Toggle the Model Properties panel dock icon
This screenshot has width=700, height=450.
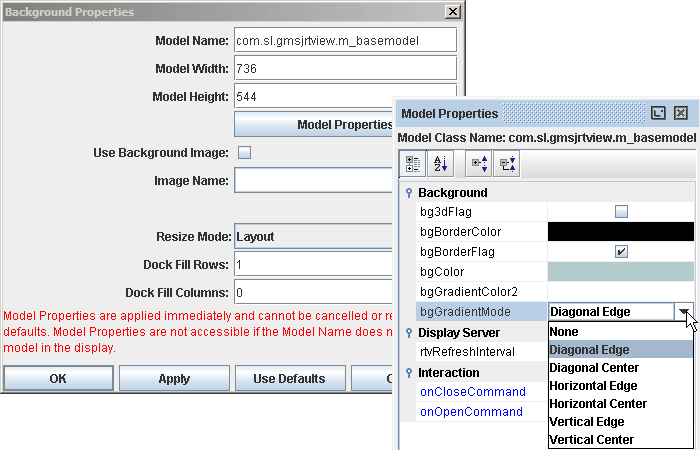[x=658, y=113]
